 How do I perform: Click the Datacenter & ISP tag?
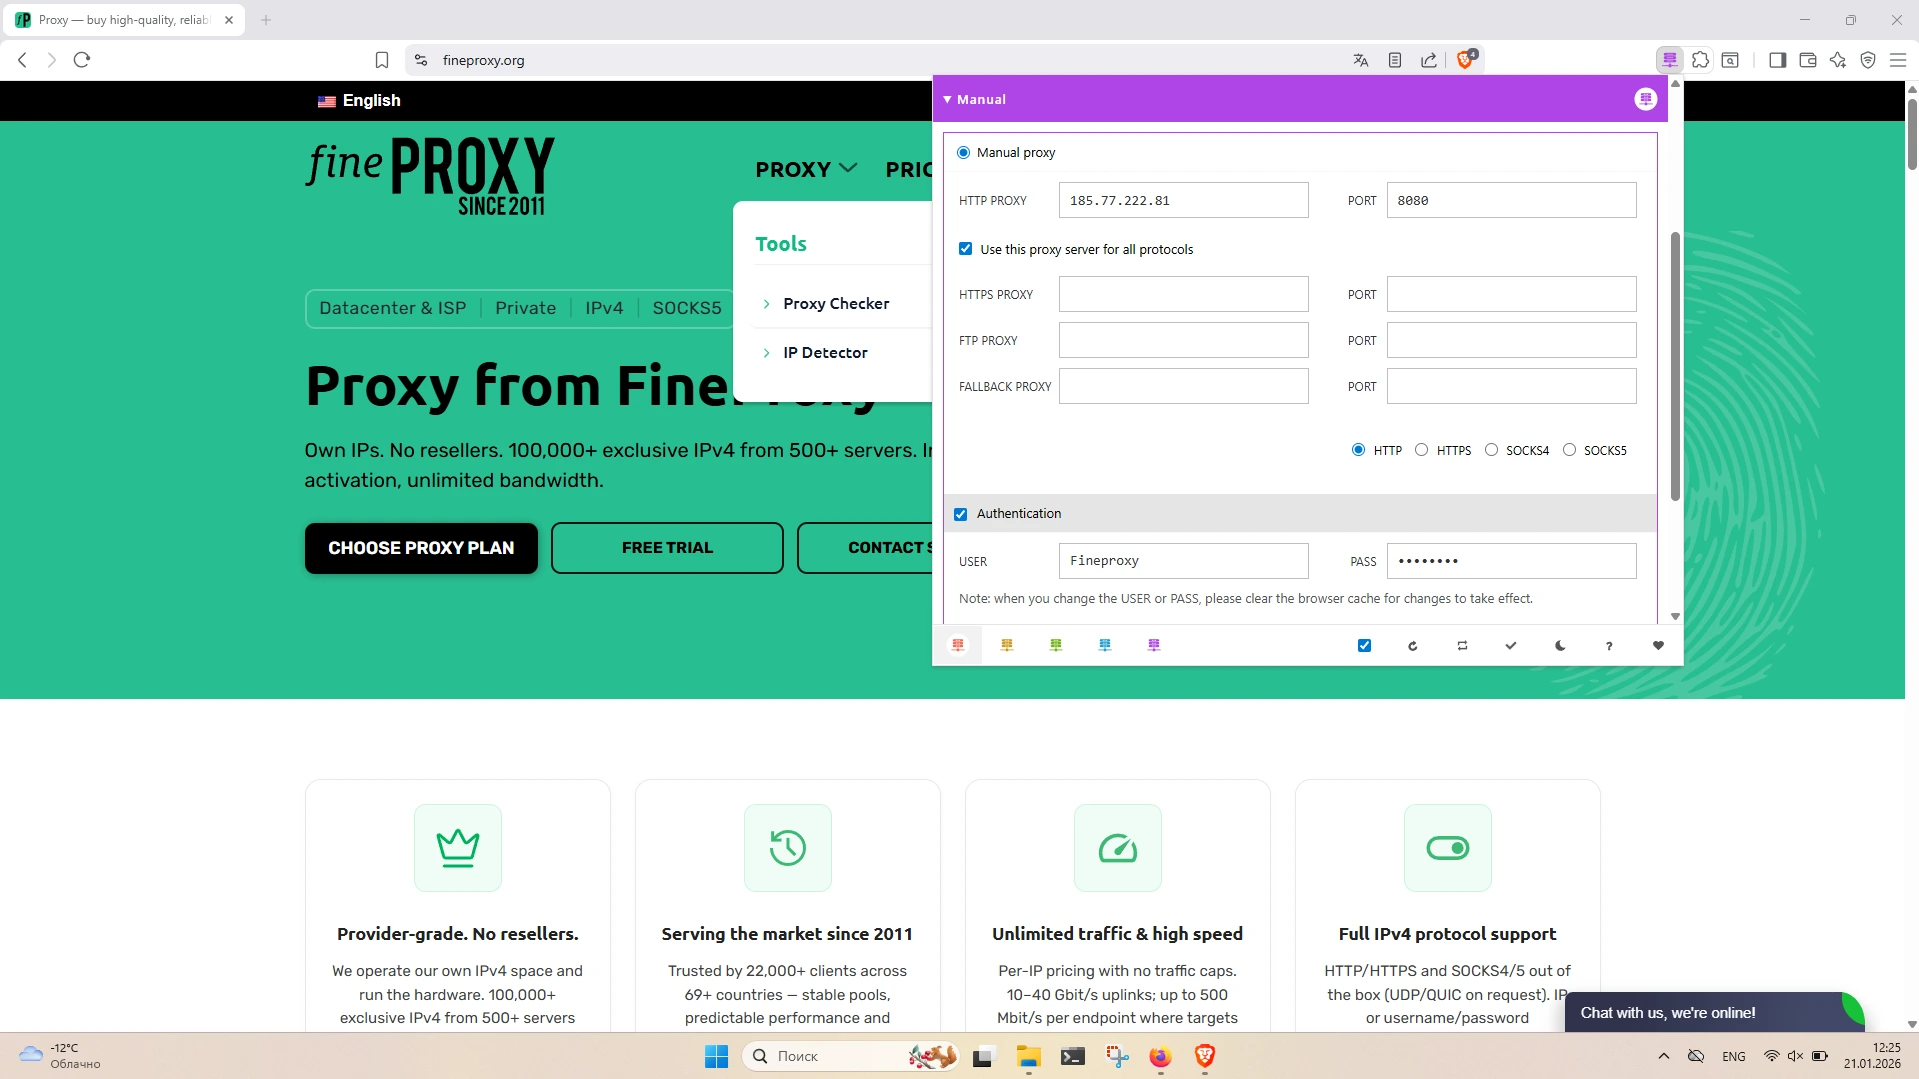(x=393, y=308)
